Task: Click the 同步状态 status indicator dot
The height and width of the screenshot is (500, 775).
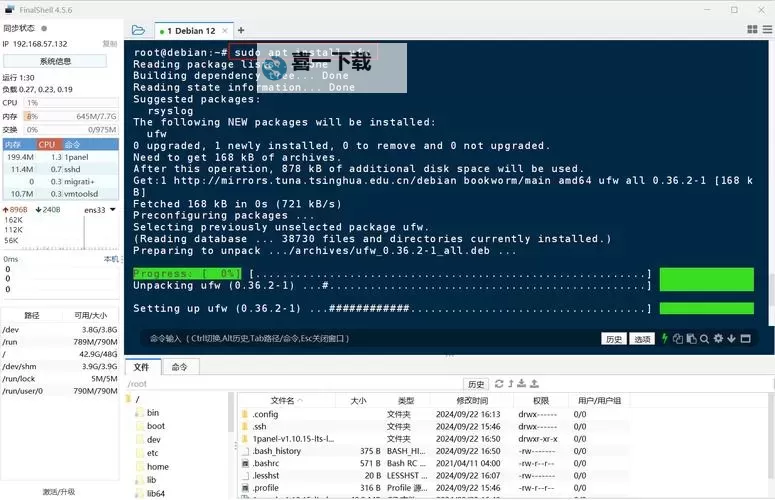Action: (44, 28)
